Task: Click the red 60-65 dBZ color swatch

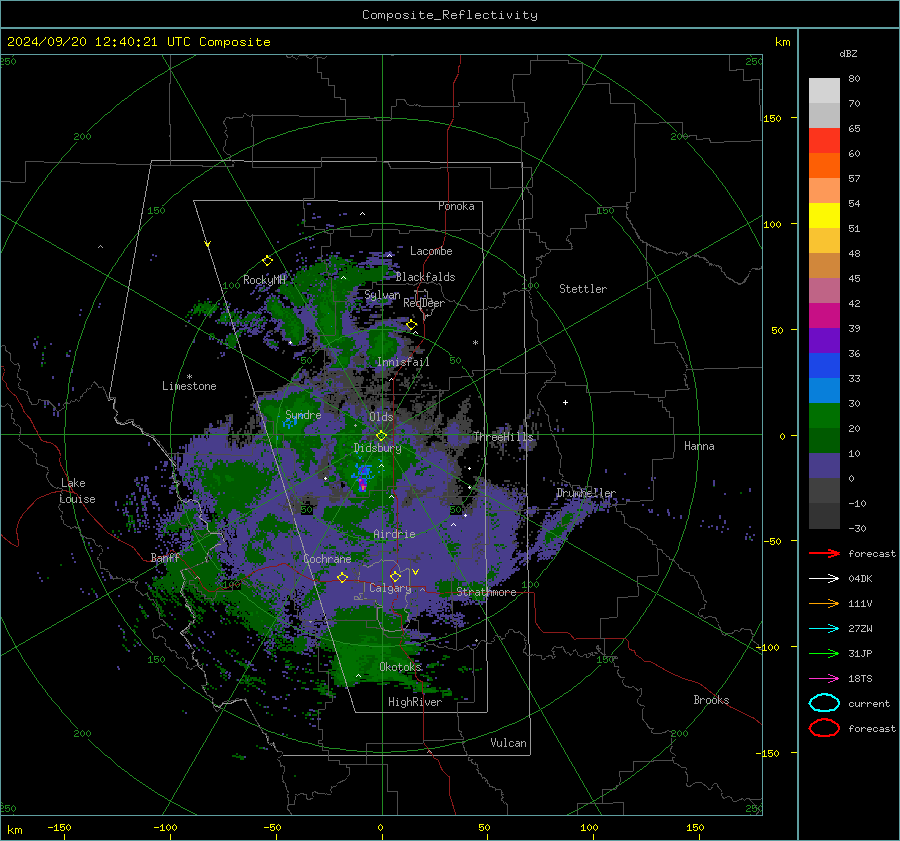Action: 824,141
